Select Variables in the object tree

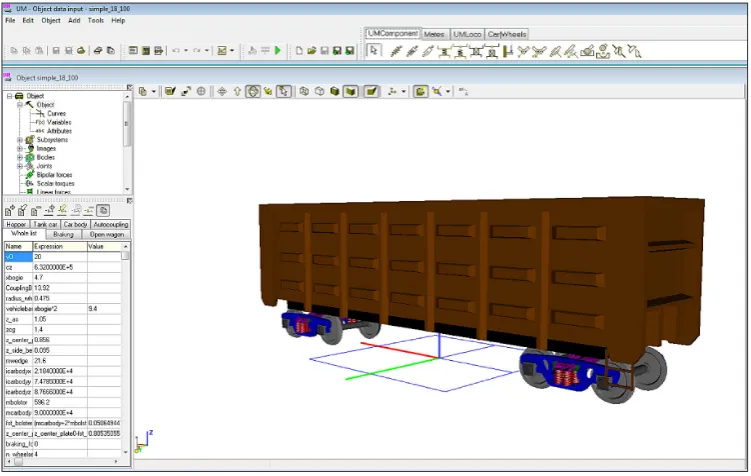59,122
